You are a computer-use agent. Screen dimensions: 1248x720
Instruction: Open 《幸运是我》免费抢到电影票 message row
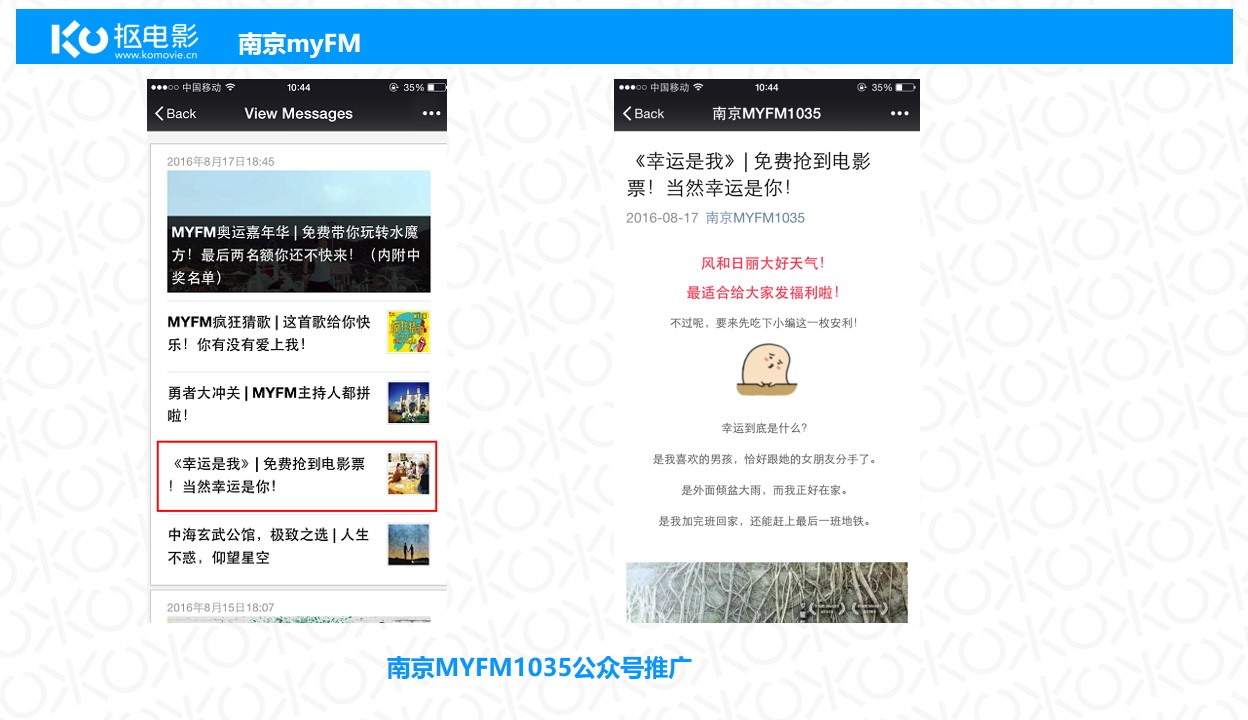pyautogui.click(x=298, y=475)
